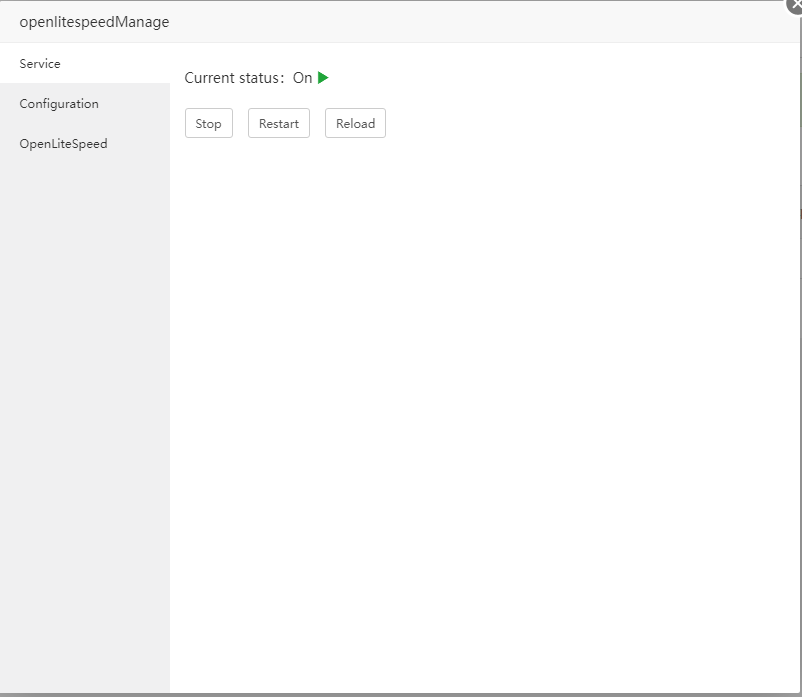Switch to the Configuration tab
802x697 pixels.
tap(85, 103)
